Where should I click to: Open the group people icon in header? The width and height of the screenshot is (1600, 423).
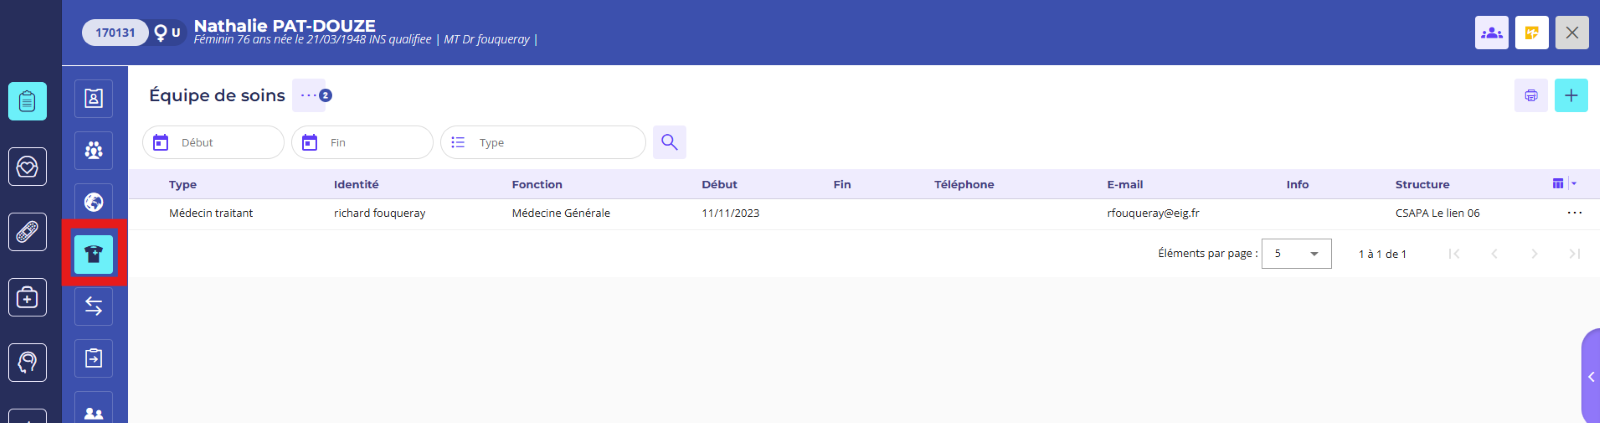click(x=1491, y=33)
